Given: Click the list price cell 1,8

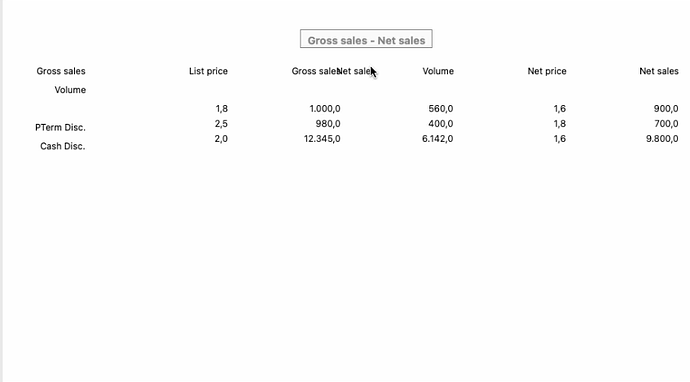Looking at the screenshot, I should pos(221,109).
